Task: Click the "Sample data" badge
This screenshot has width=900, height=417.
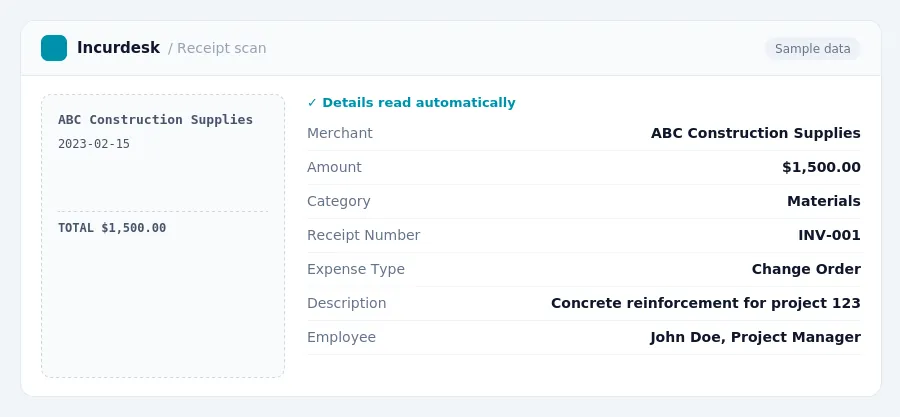Action: coord(812,49)
